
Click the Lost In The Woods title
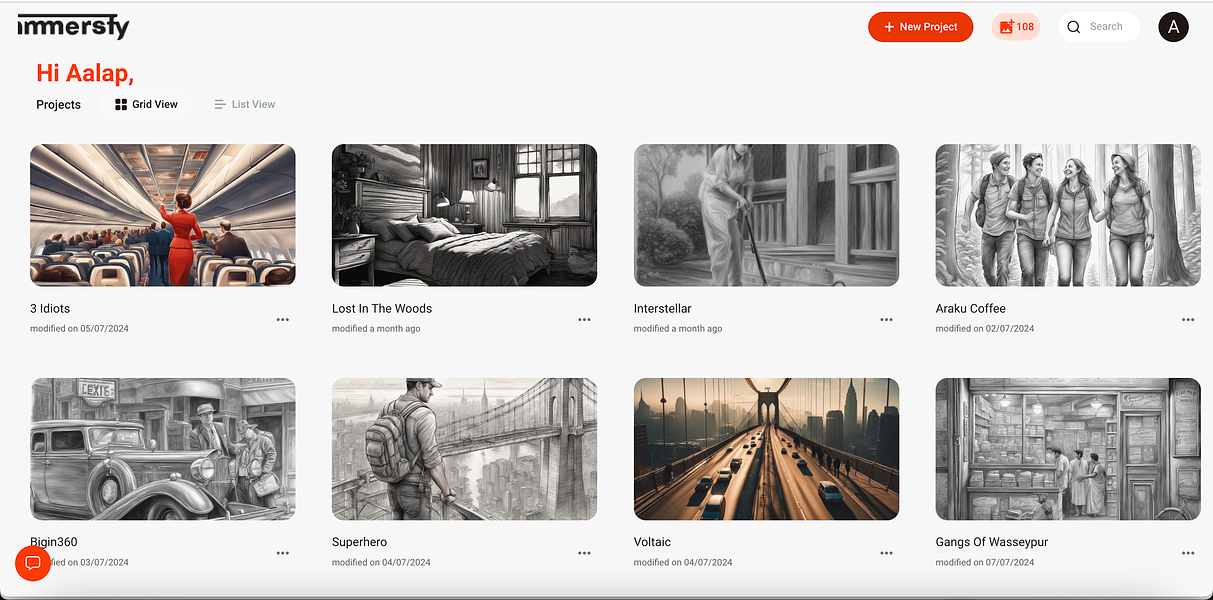tap(382, 308)
